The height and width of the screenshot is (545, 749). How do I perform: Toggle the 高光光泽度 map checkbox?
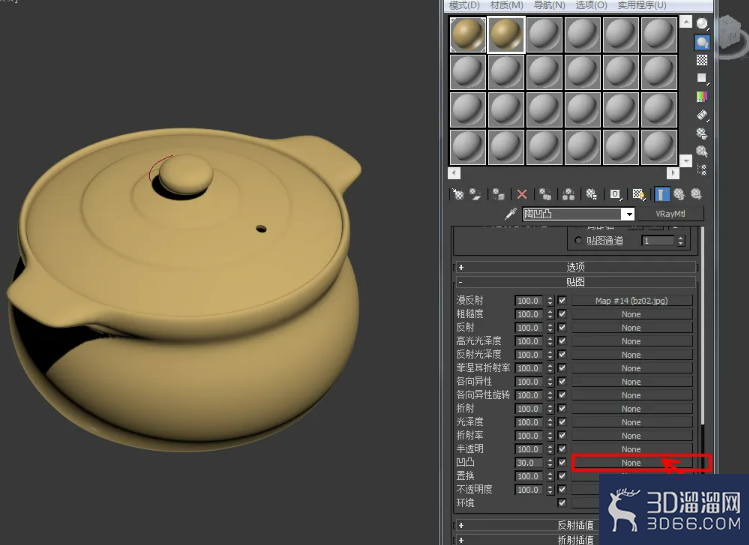(562, 341)
